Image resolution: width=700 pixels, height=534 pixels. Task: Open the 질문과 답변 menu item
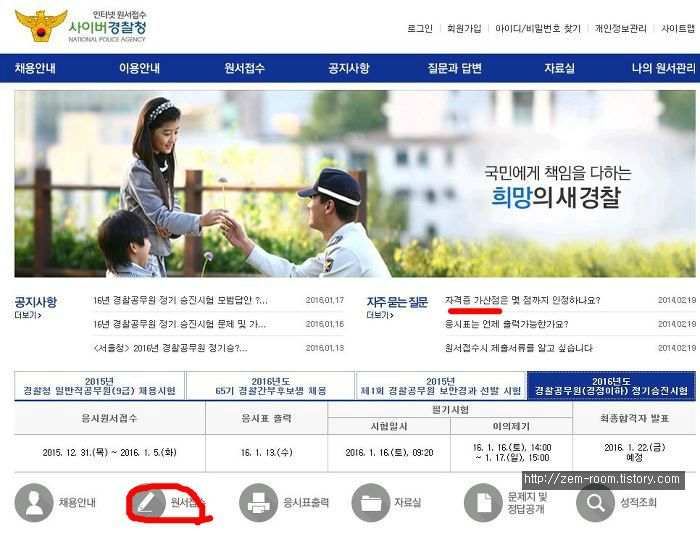pos(454,68)
